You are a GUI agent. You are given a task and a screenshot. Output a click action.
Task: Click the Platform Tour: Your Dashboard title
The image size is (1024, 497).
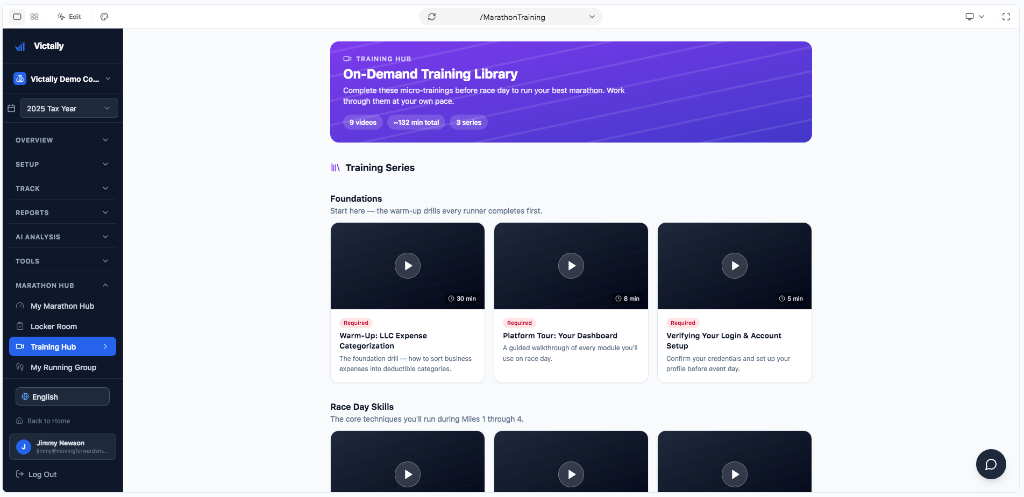560,336
